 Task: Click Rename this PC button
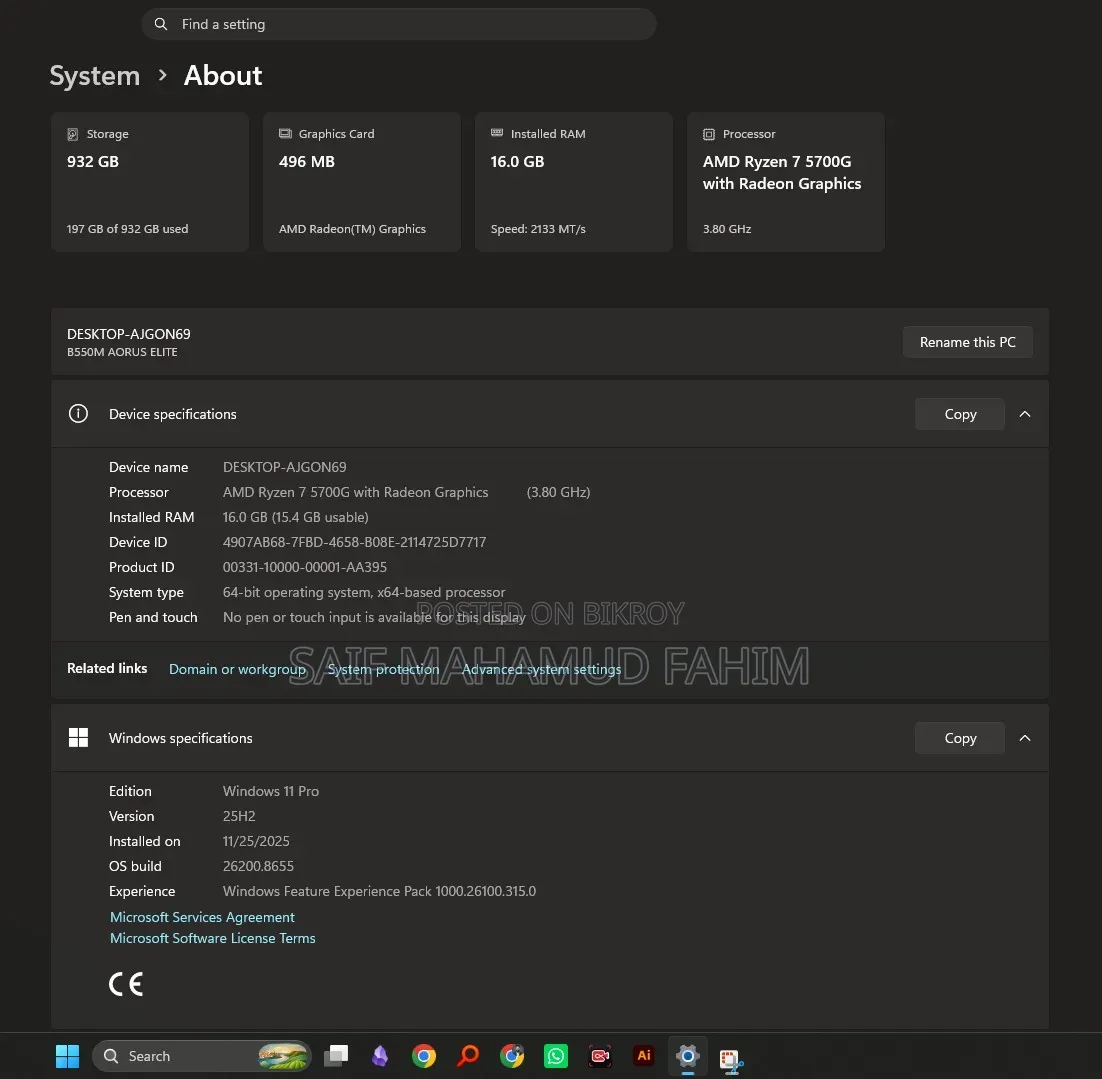968,342
